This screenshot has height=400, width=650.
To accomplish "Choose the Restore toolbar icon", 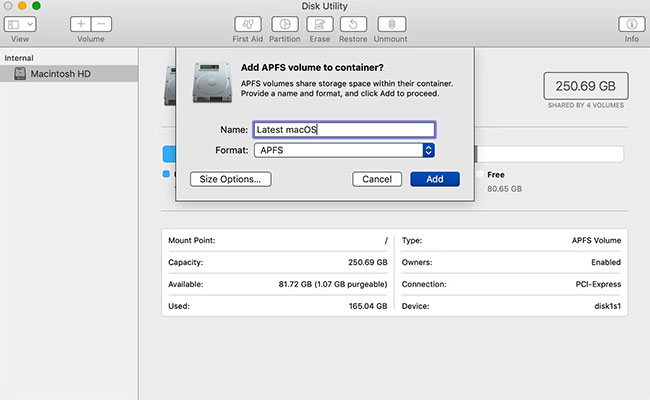I will (353, 24).
